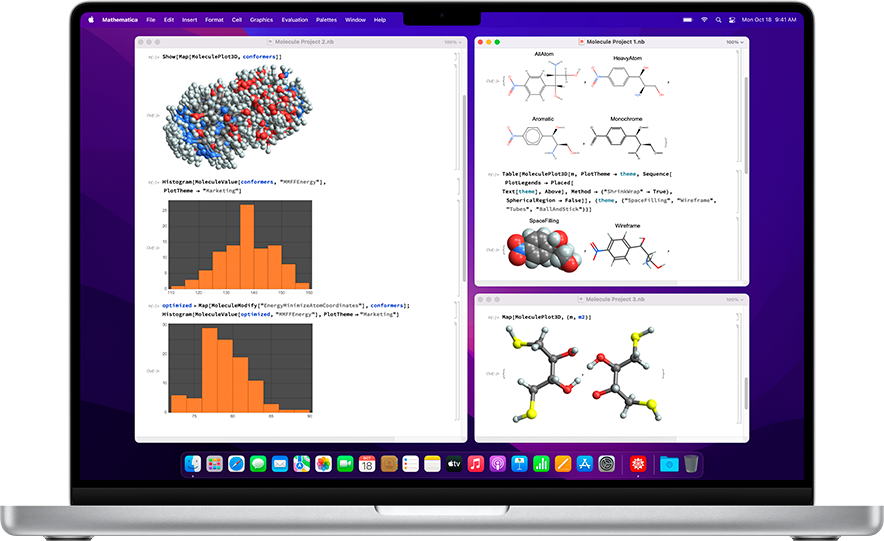Click the Spotlight search icon
This screenshot has height=541, width=884.
click(718, 20)
